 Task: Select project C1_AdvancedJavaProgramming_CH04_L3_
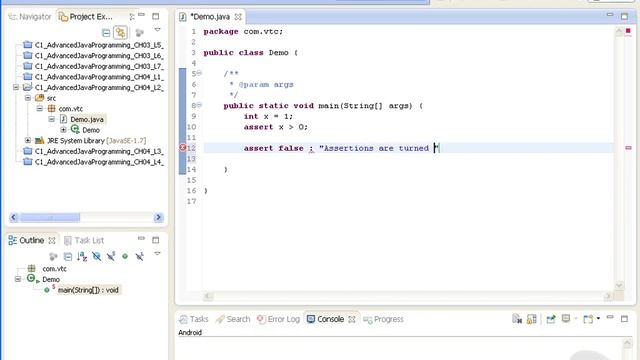99,151
